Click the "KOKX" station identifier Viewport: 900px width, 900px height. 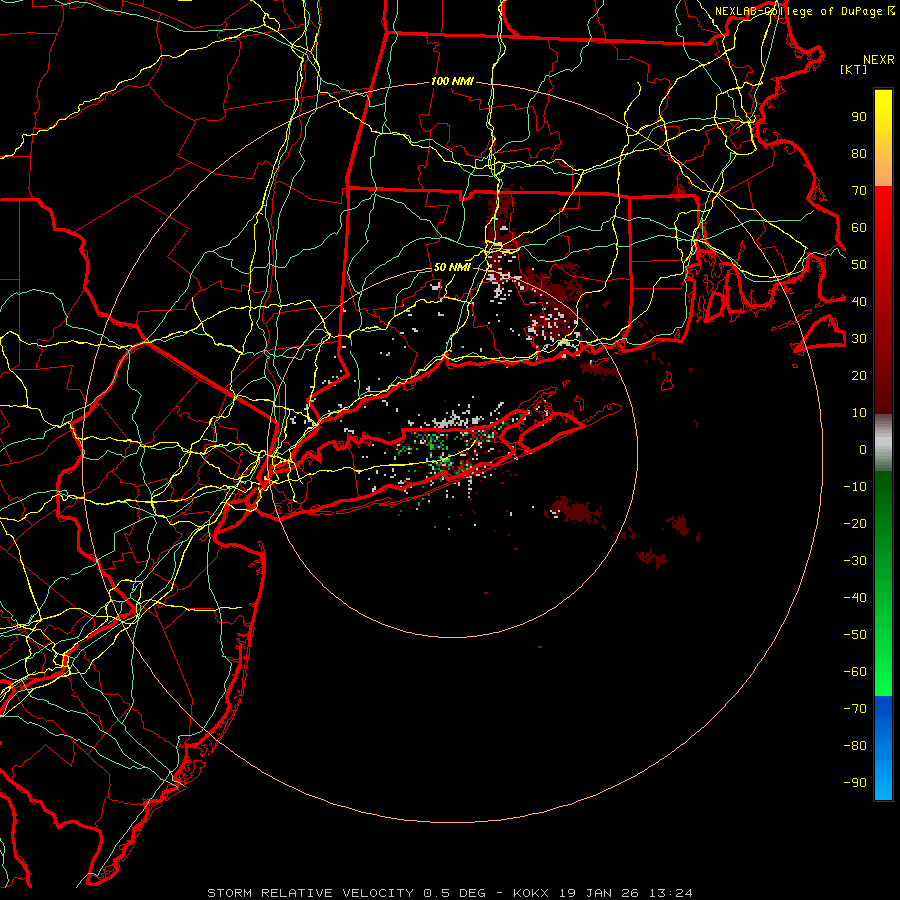pyautogui.click(x=531, y=893)
